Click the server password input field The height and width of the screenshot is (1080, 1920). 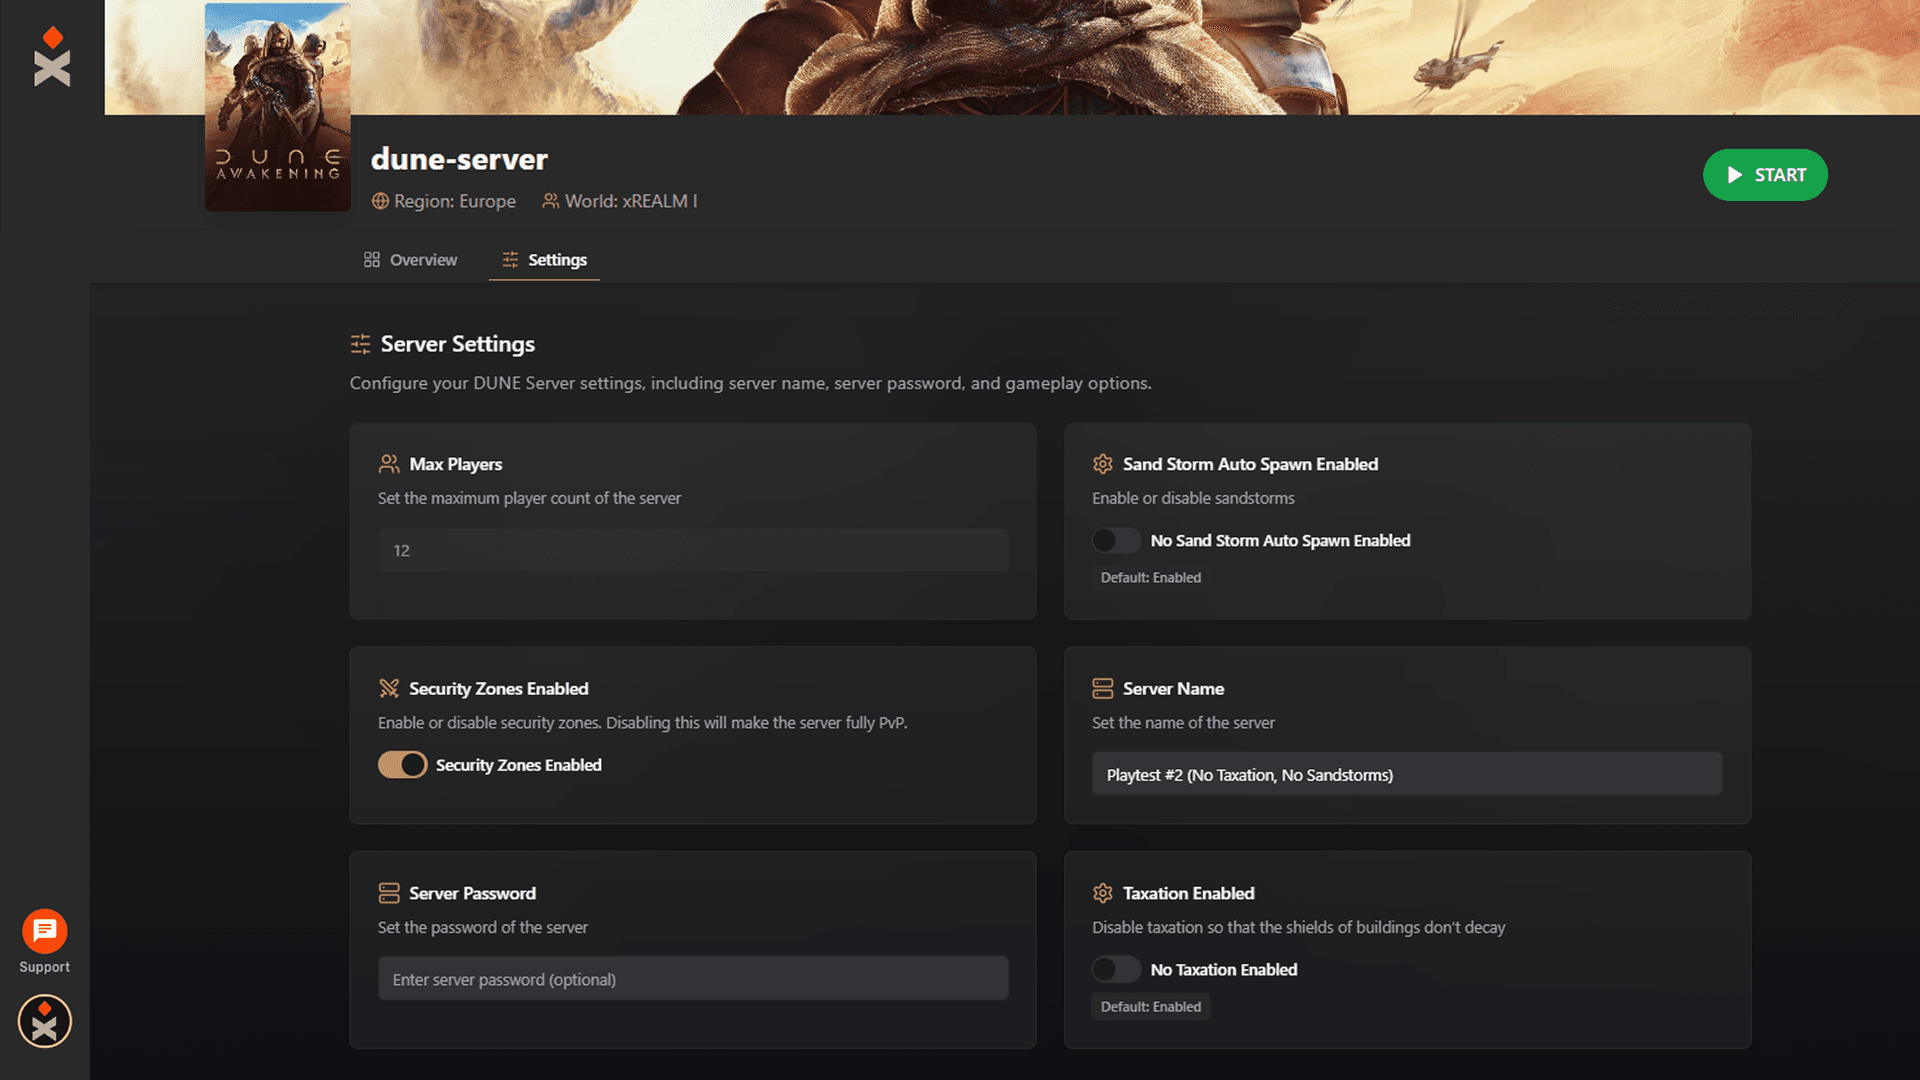[x=693, y=978]
